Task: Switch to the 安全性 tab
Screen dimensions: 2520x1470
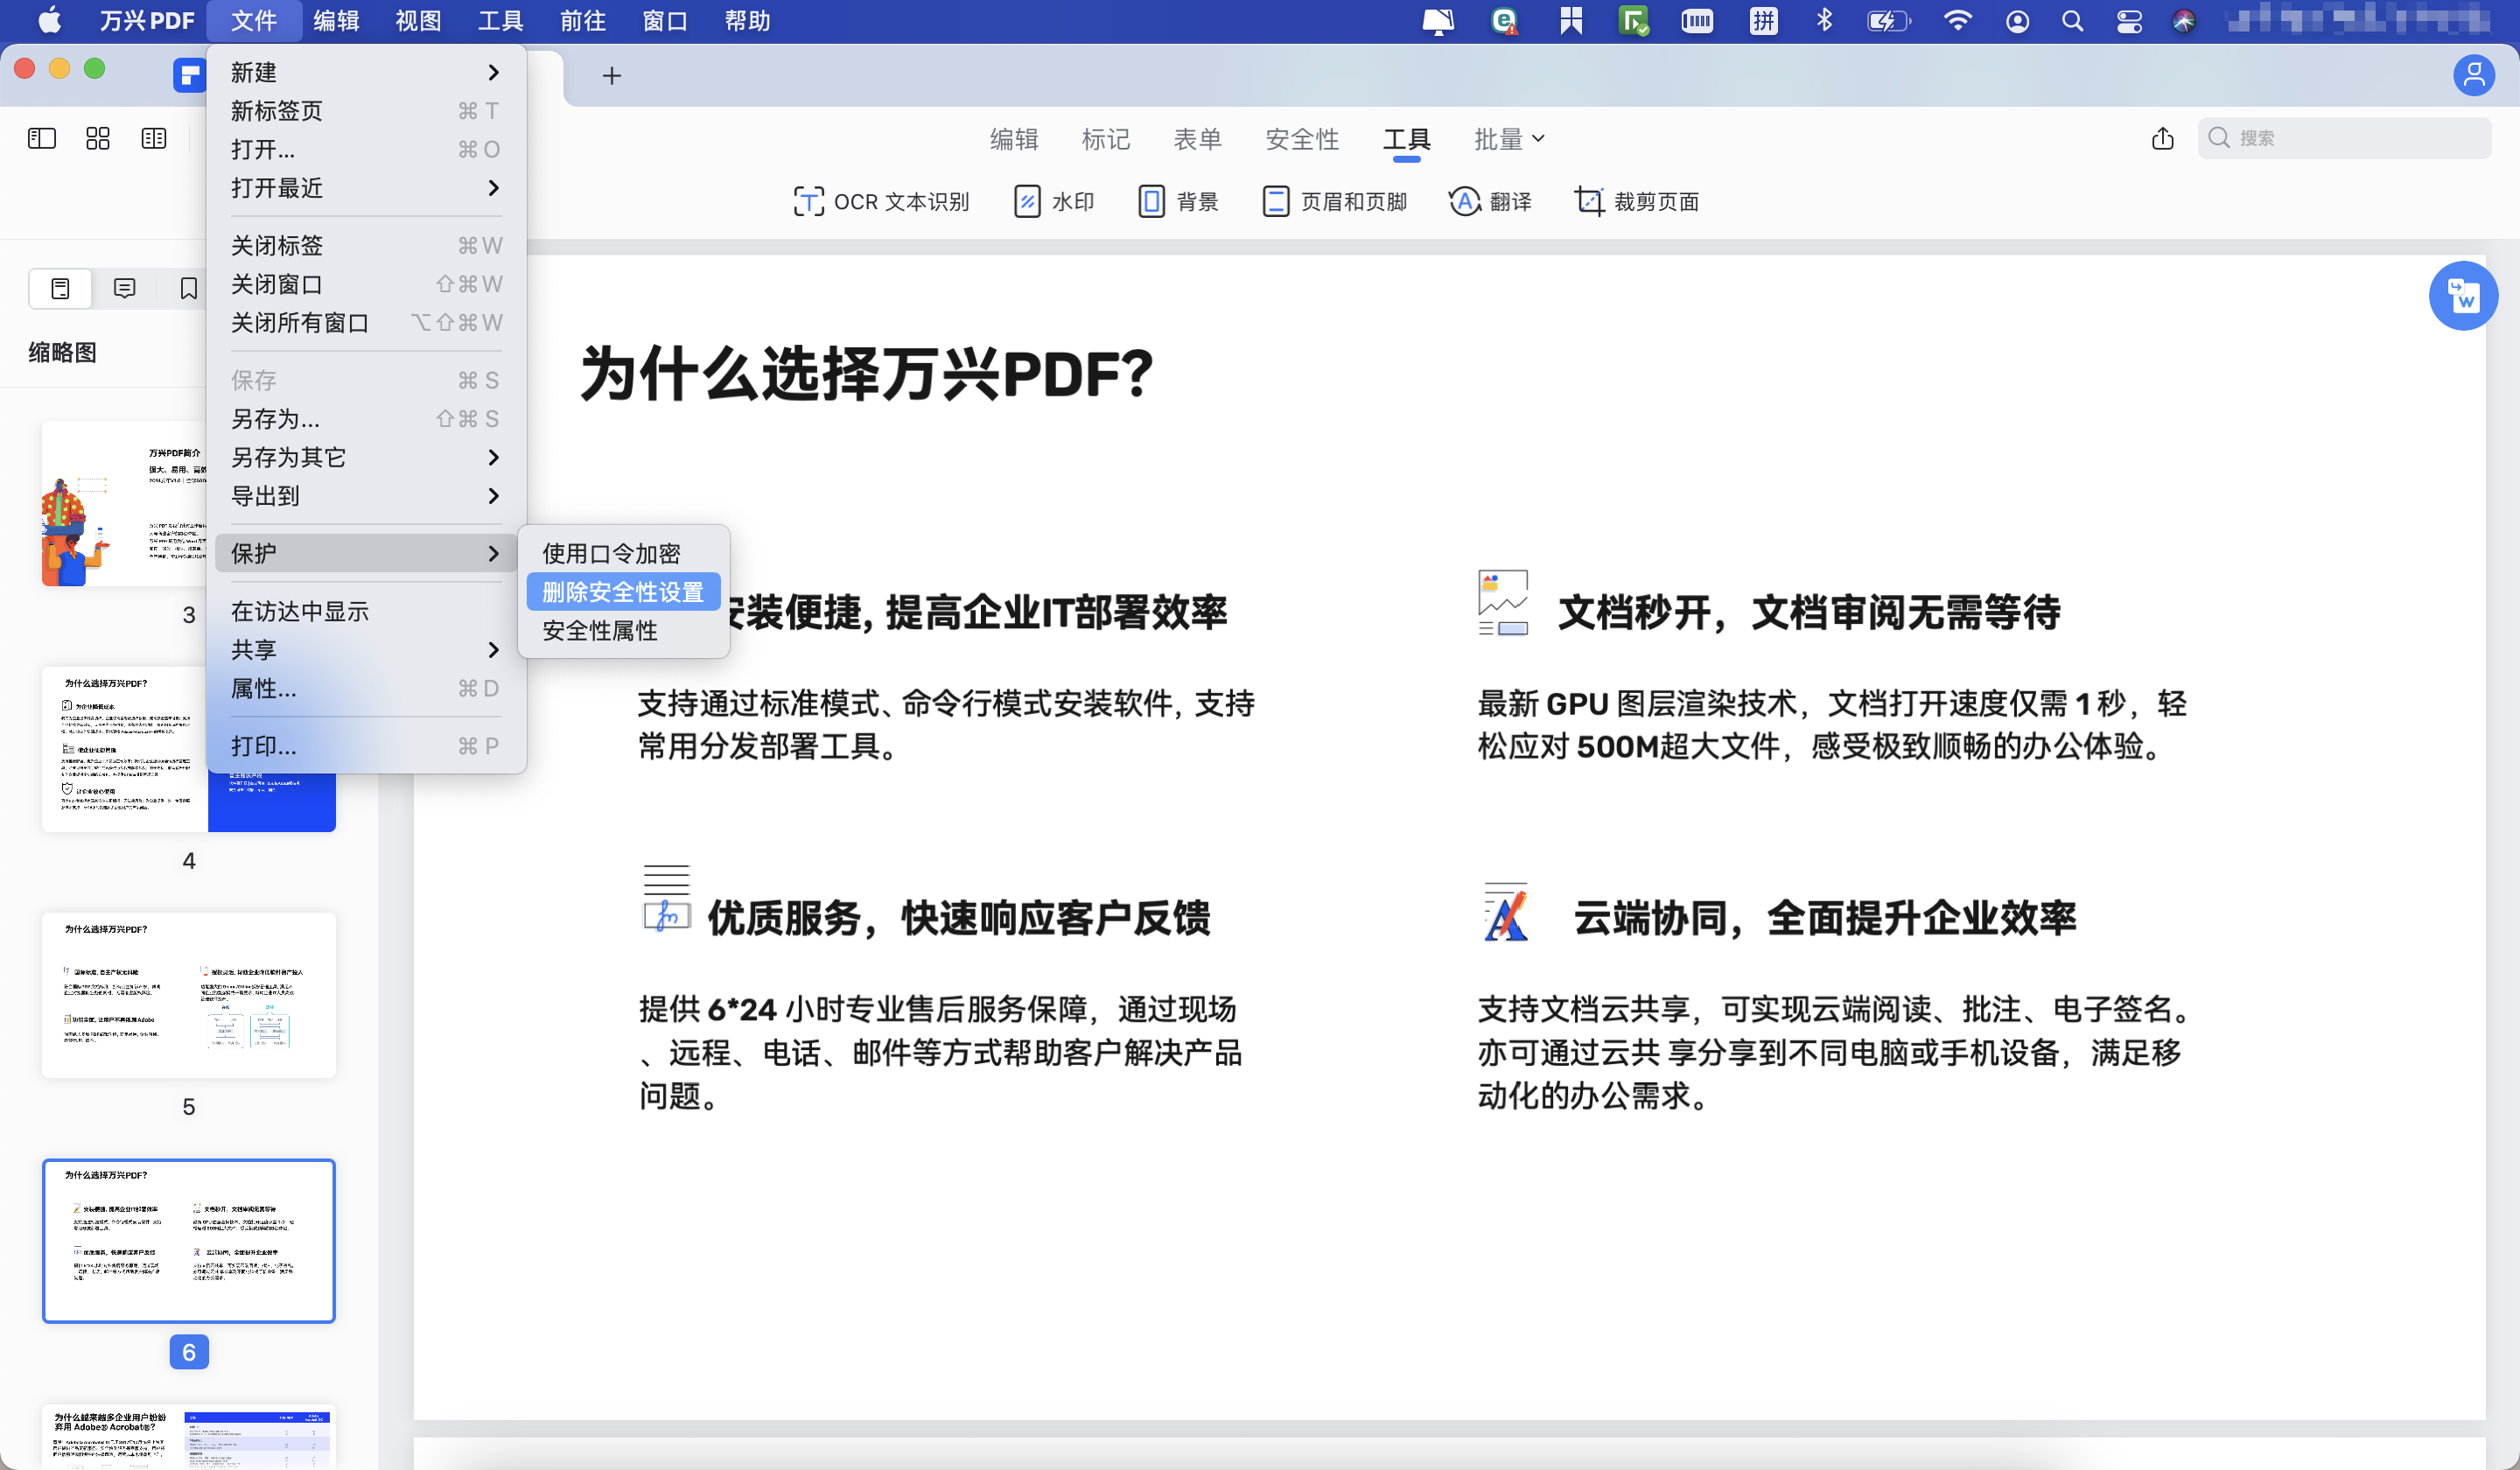Action: coord(1302,139)
